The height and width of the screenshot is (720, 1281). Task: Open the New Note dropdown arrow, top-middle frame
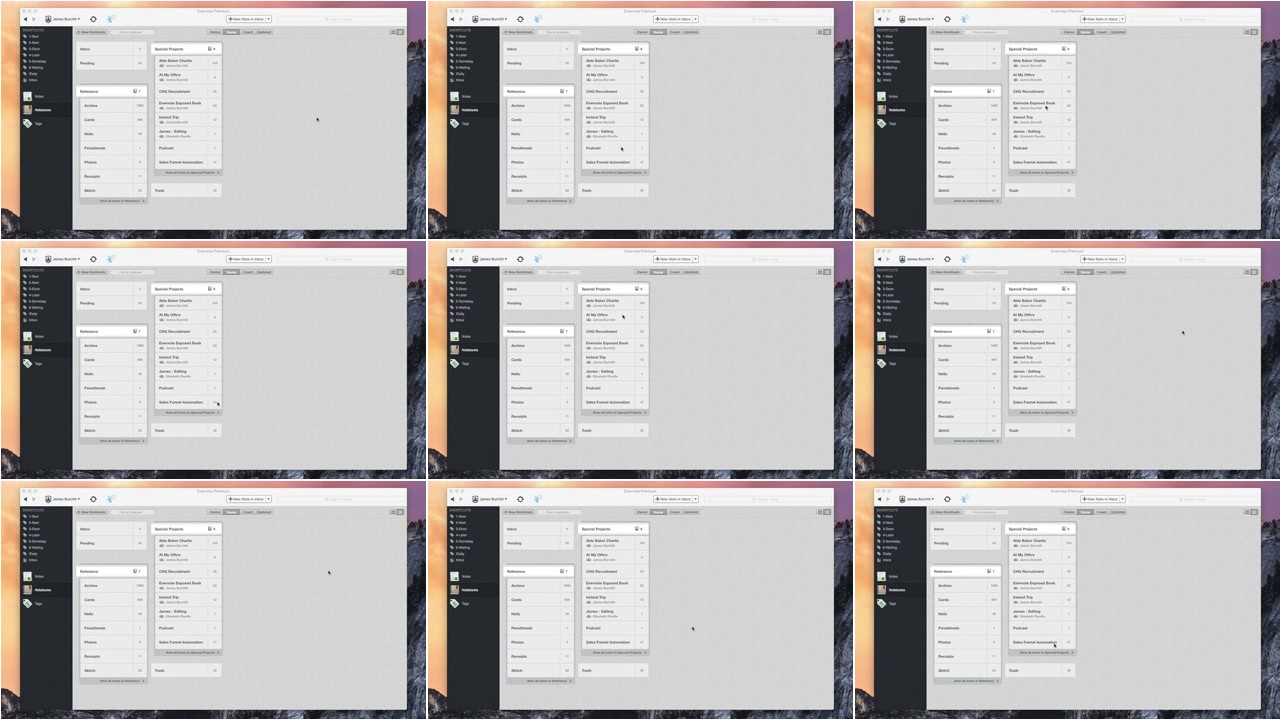click(696, 19)
